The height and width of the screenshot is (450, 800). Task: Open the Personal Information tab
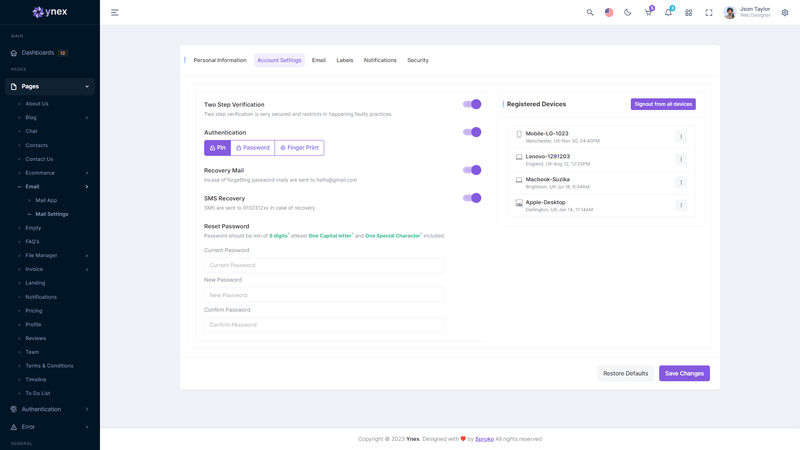[x=220, y=60]
